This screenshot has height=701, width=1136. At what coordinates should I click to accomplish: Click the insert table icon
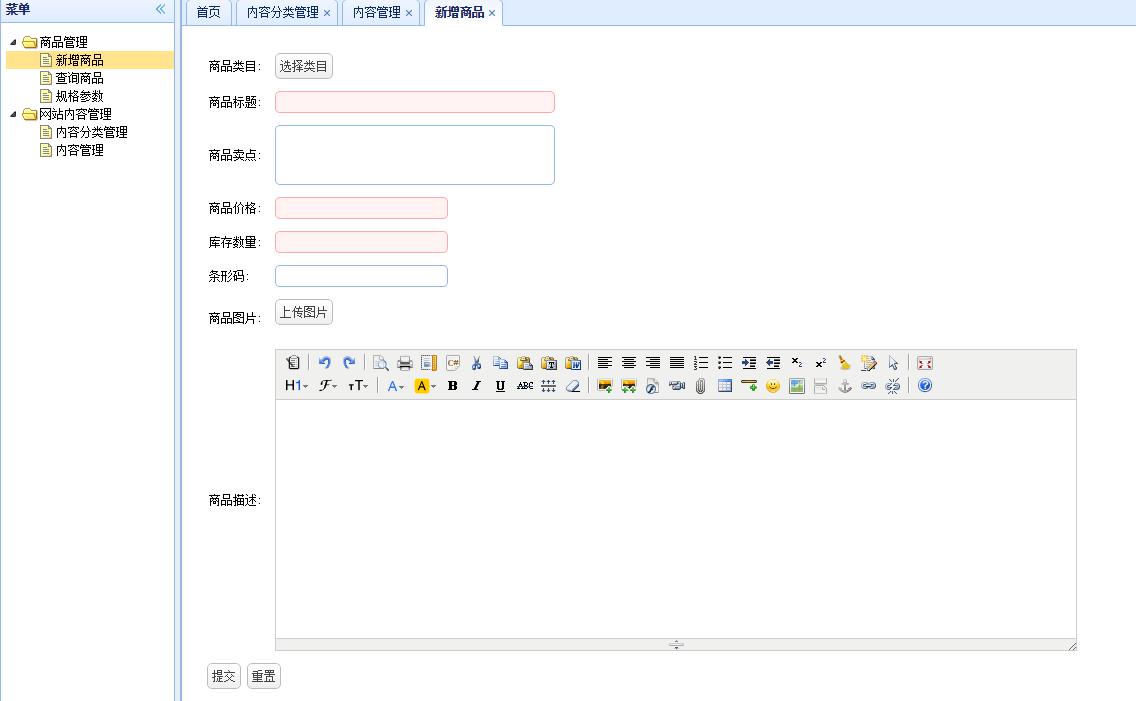[725, 386]
